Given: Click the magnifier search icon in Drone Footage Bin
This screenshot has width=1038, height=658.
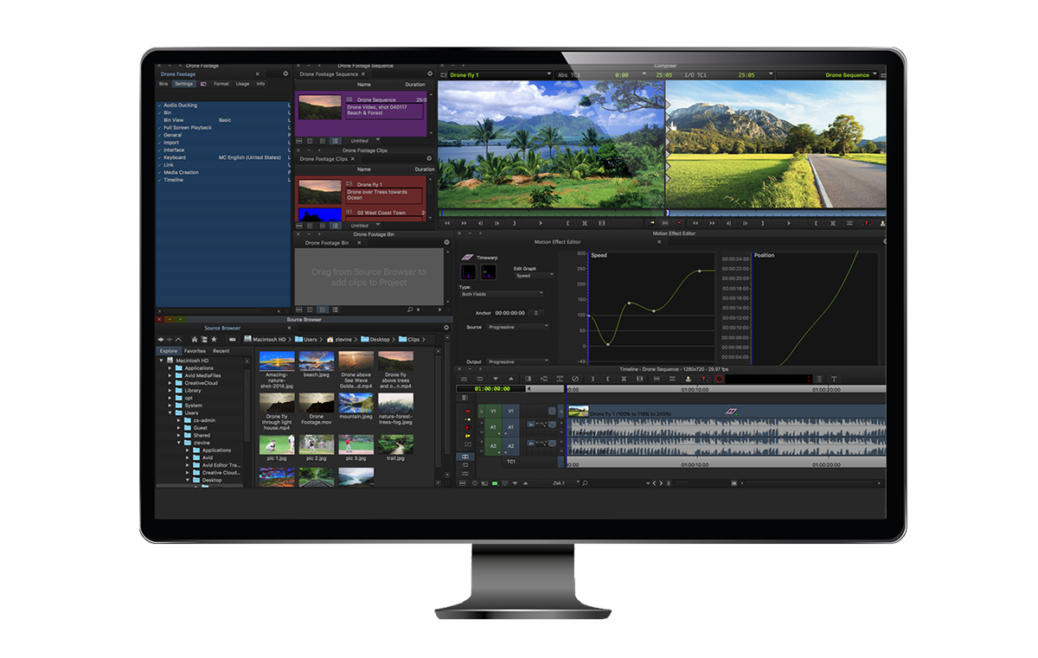Looking at the screenshot, I should pyautogui.click(x=410, y=309).
